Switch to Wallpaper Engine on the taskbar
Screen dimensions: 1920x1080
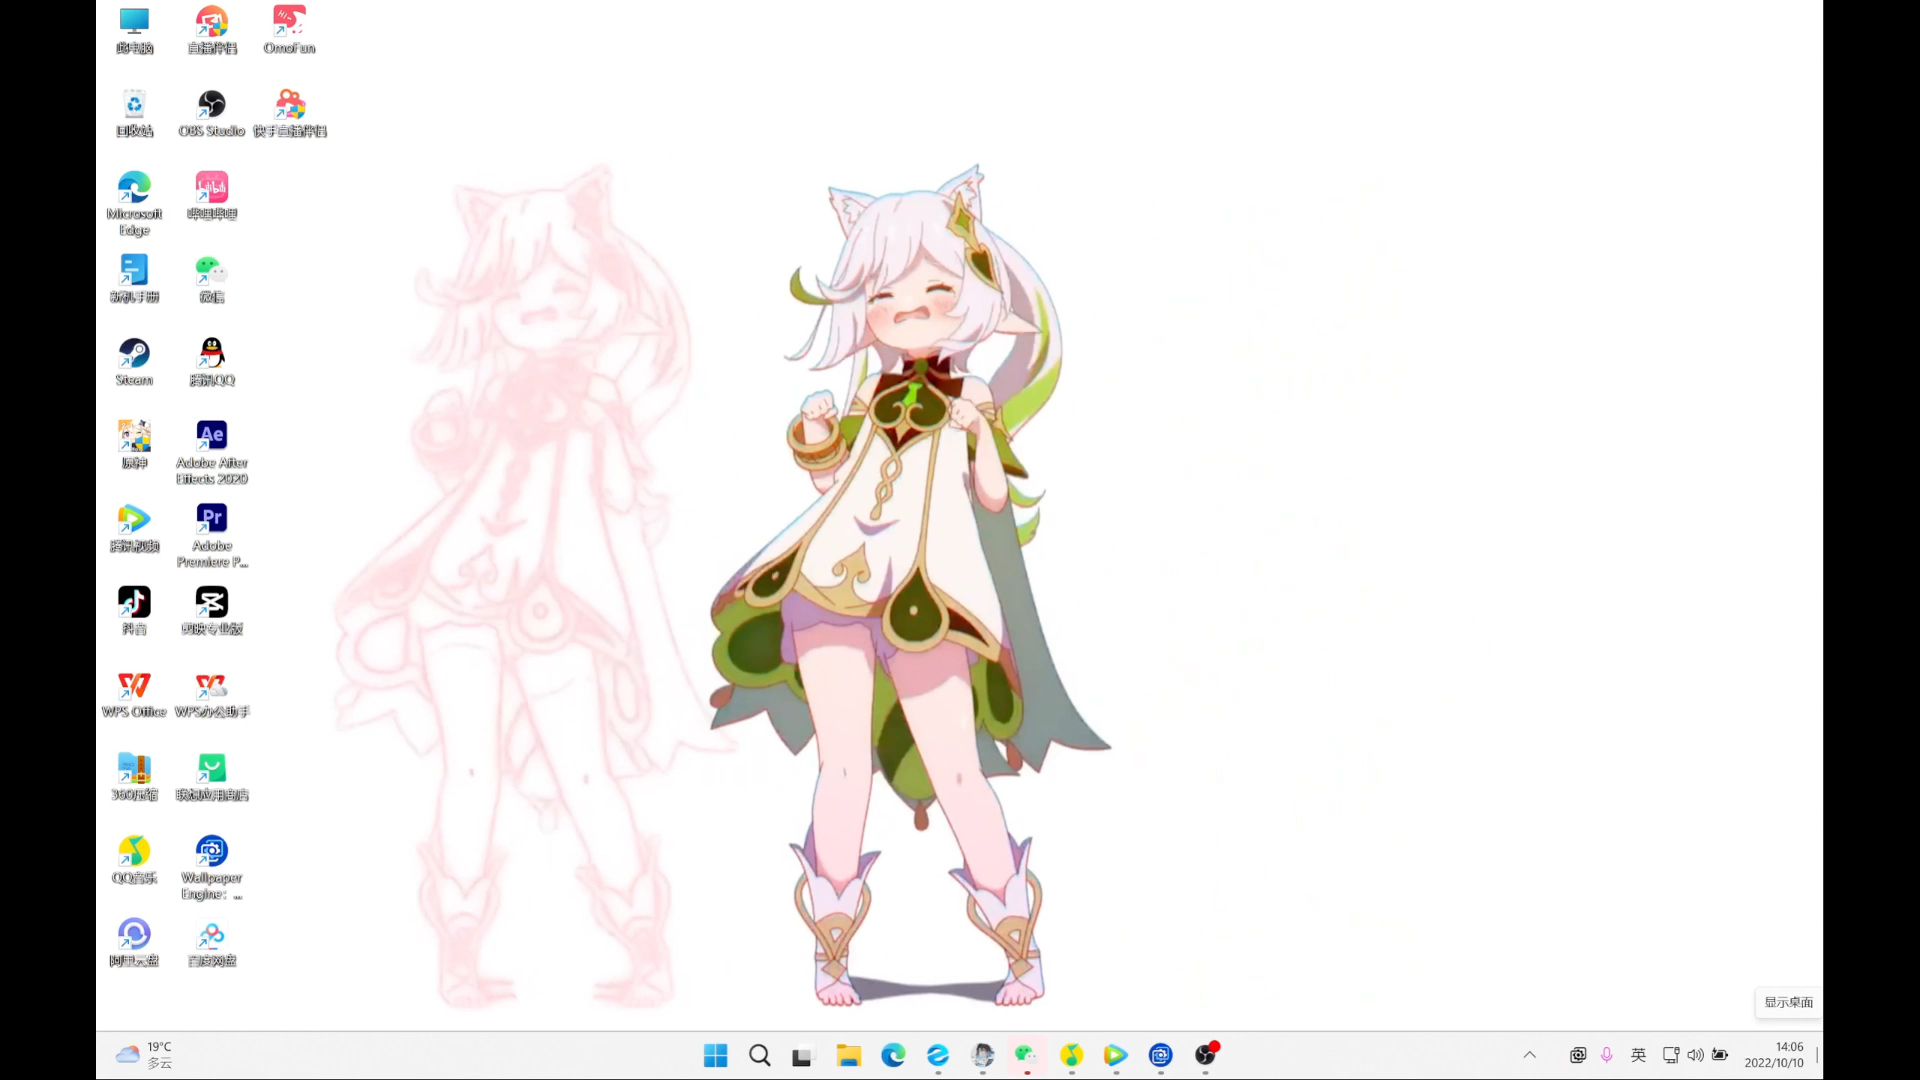click(x=1161, y=1055)
